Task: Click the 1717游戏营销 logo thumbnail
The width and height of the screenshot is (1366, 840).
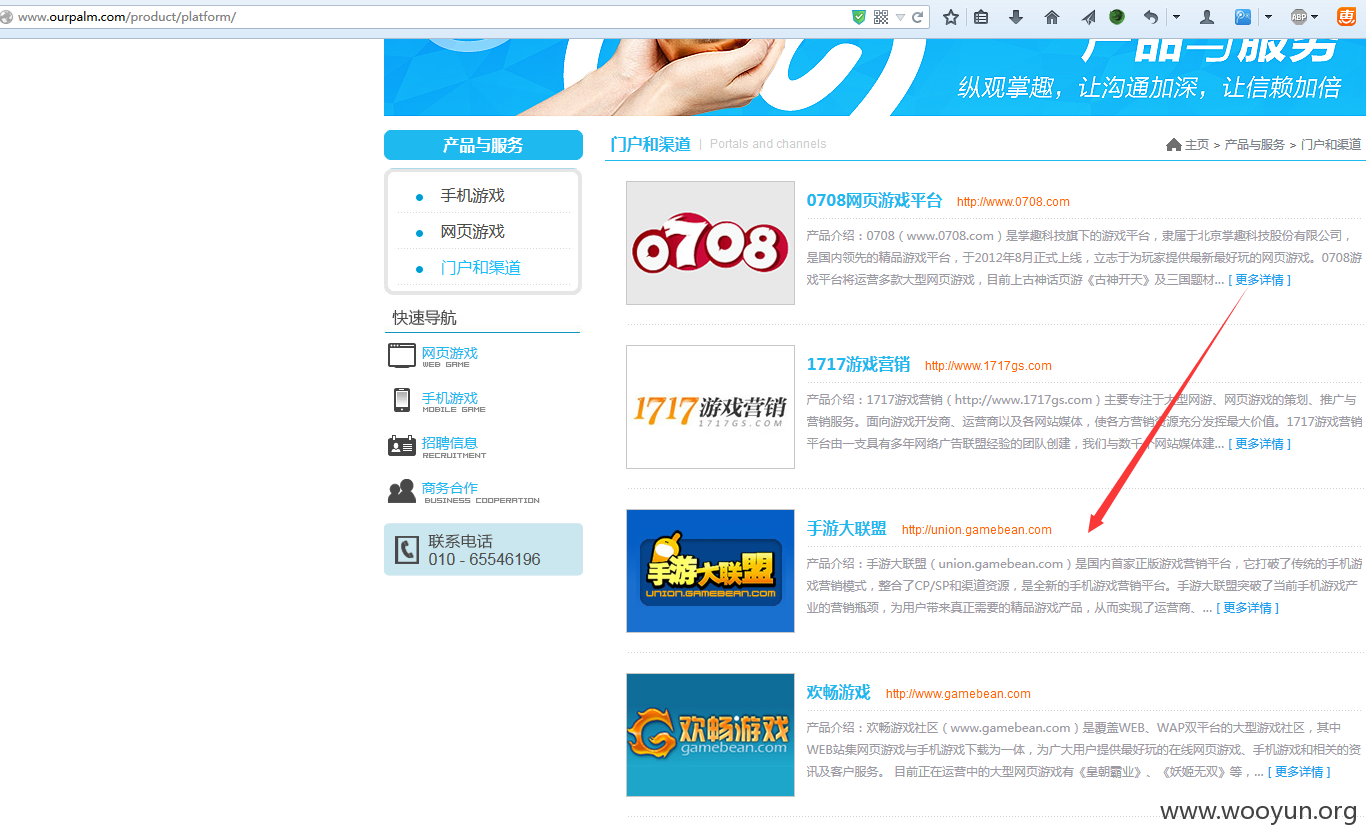Action: point(710,407)
